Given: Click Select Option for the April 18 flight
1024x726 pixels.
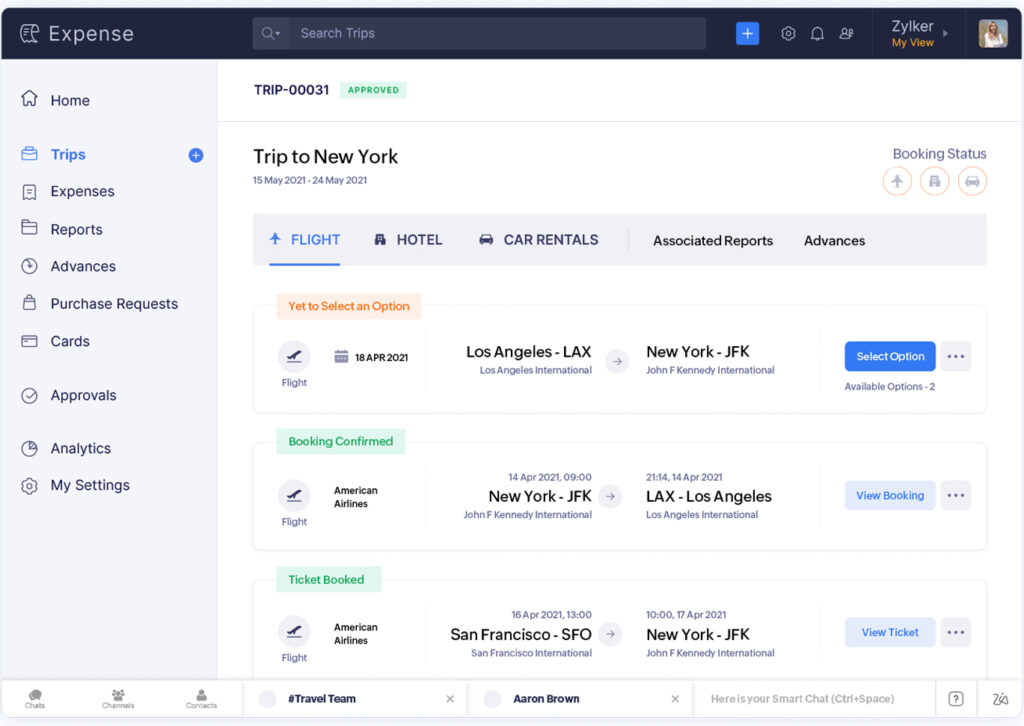Looking at the screenshot, I should 889,356.
